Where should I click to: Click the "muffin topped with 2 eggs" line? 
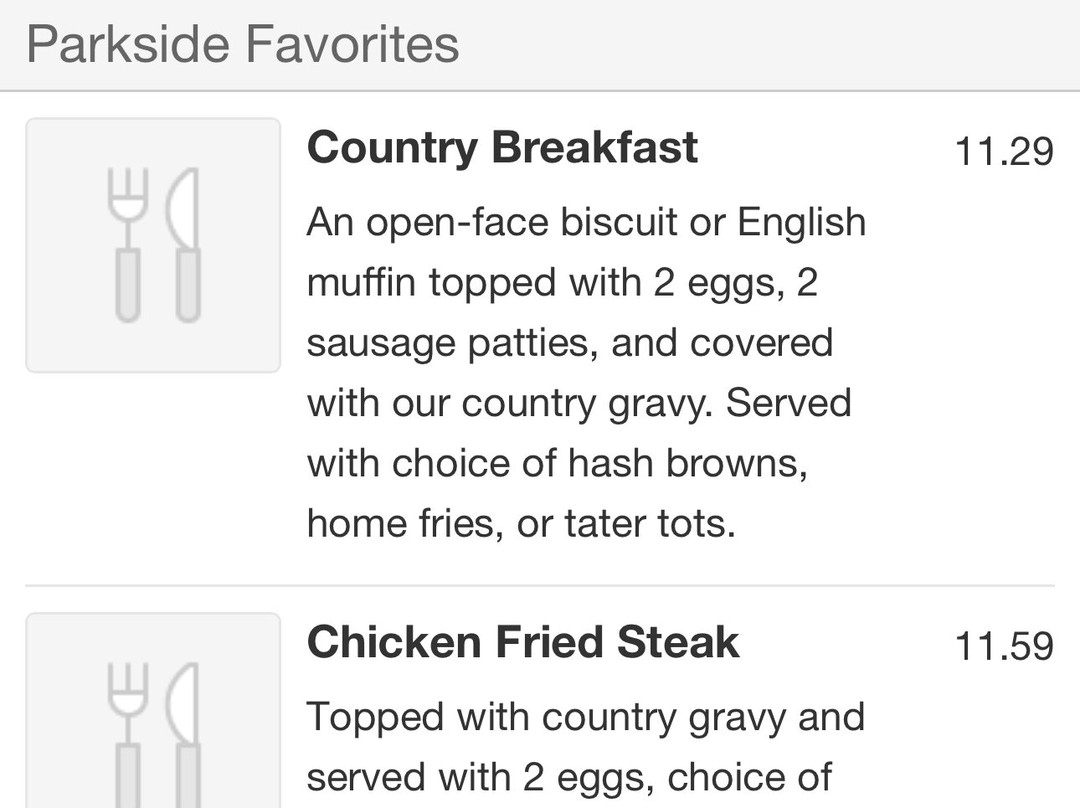click(x=562, y=283)
